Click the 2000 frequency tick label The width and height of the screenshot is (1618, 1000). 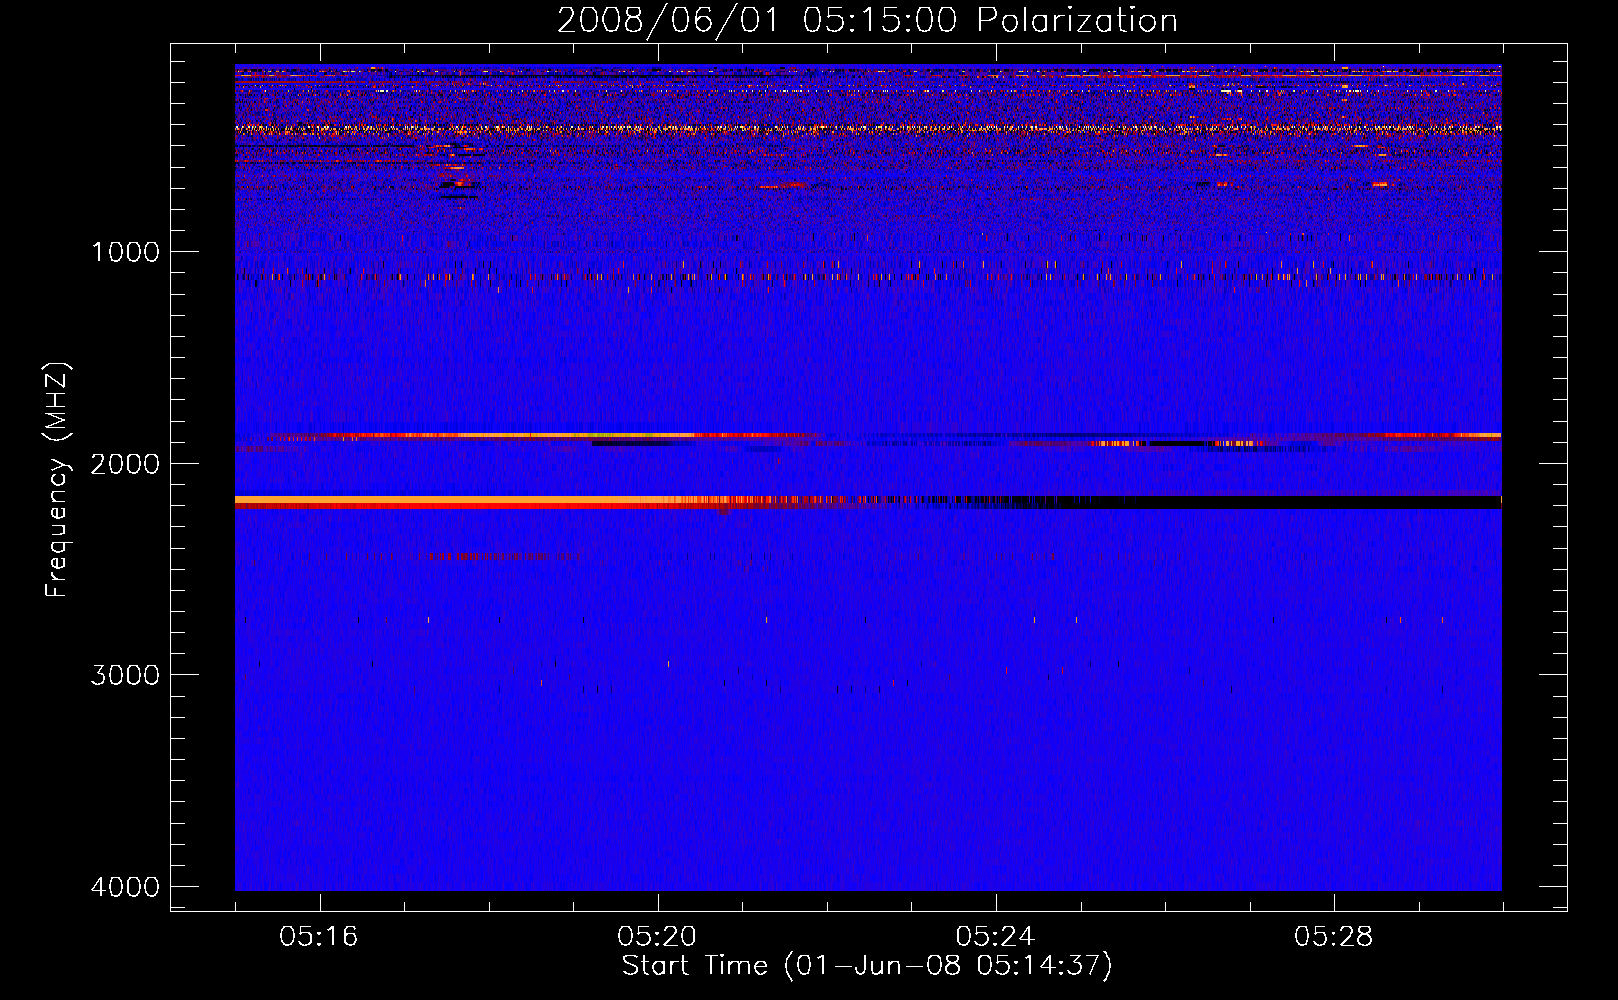[x=125, y=464]
